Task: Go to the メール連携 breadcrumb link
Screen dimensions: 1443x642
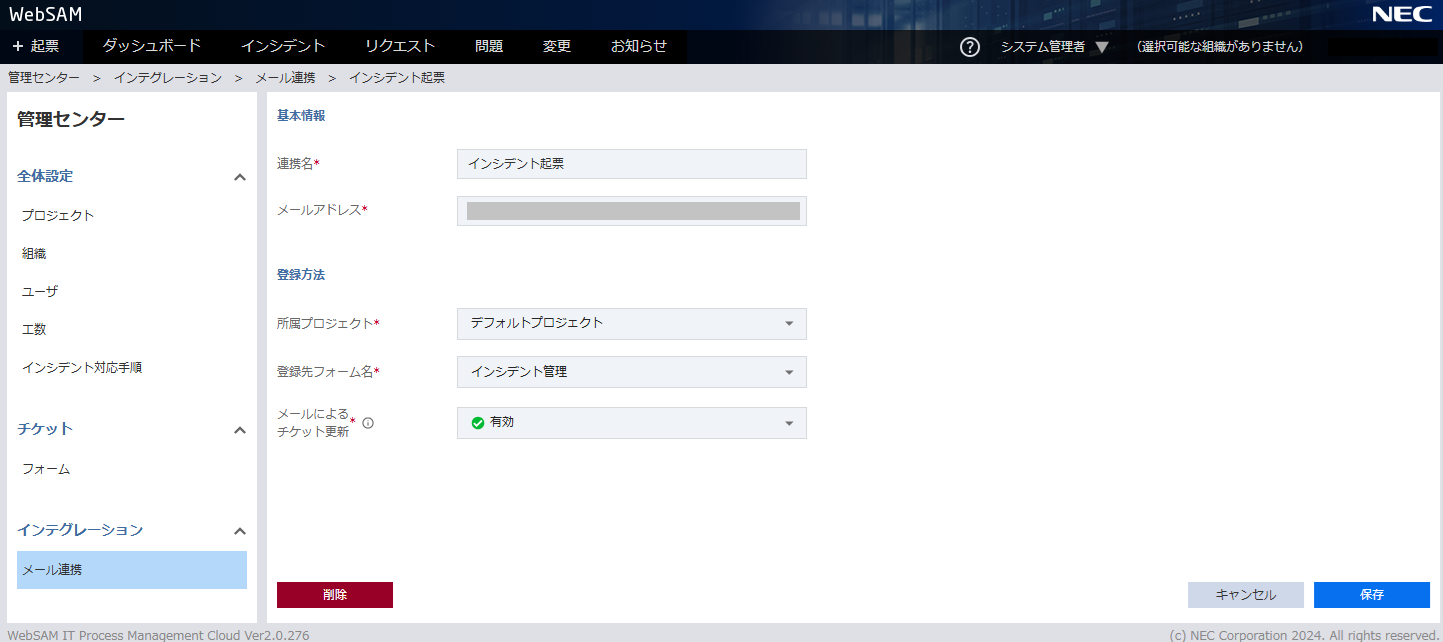Action: 285,78
